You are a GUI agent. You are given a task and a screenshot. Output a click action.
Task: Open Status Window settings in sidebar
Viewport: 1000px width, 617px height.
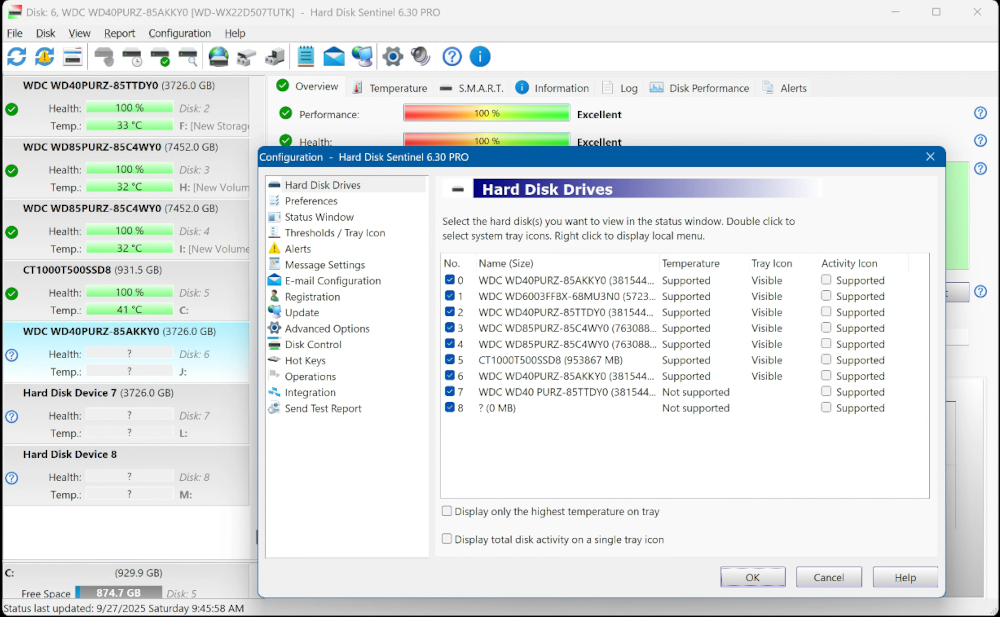pyautogui.click(x=319, y=217)
